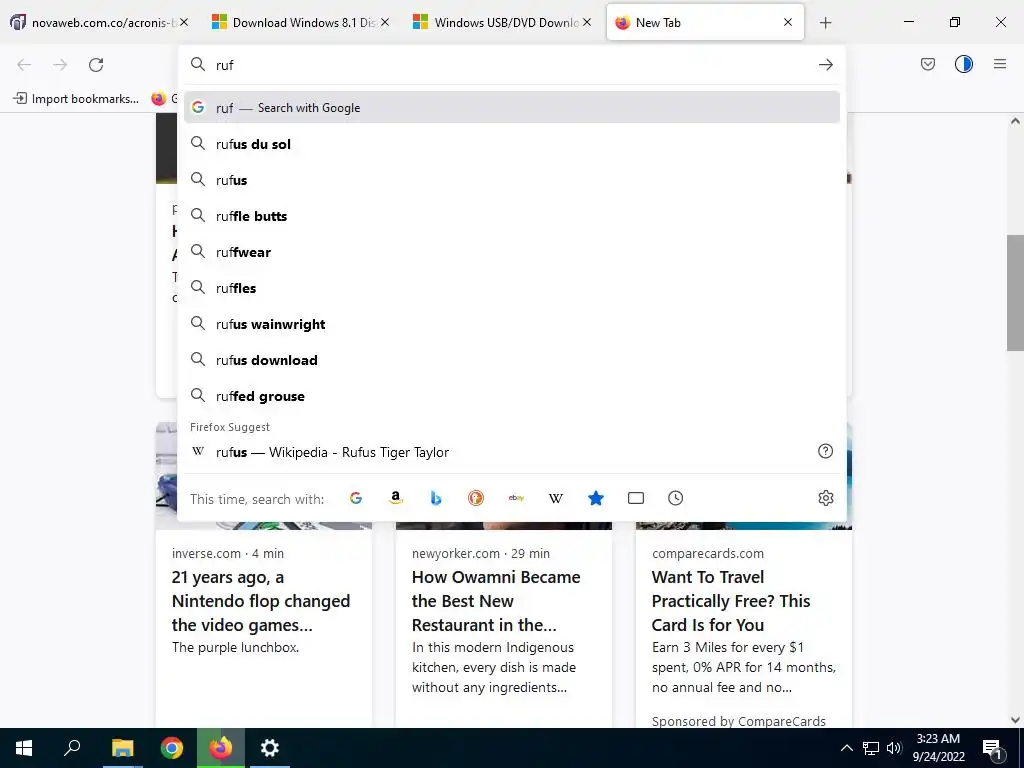Search history using the clock icon
Image resolution: width=1024 pixels, height=768 pixels.
click(675, 498)
